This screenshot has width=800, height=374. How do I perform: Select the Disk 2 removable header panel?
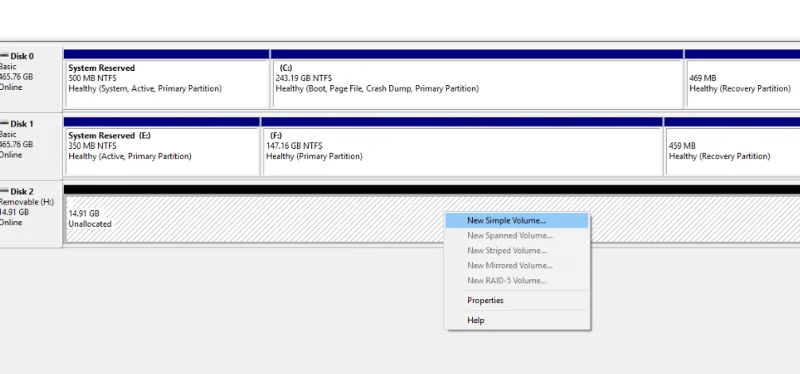[x=31, y=214]
